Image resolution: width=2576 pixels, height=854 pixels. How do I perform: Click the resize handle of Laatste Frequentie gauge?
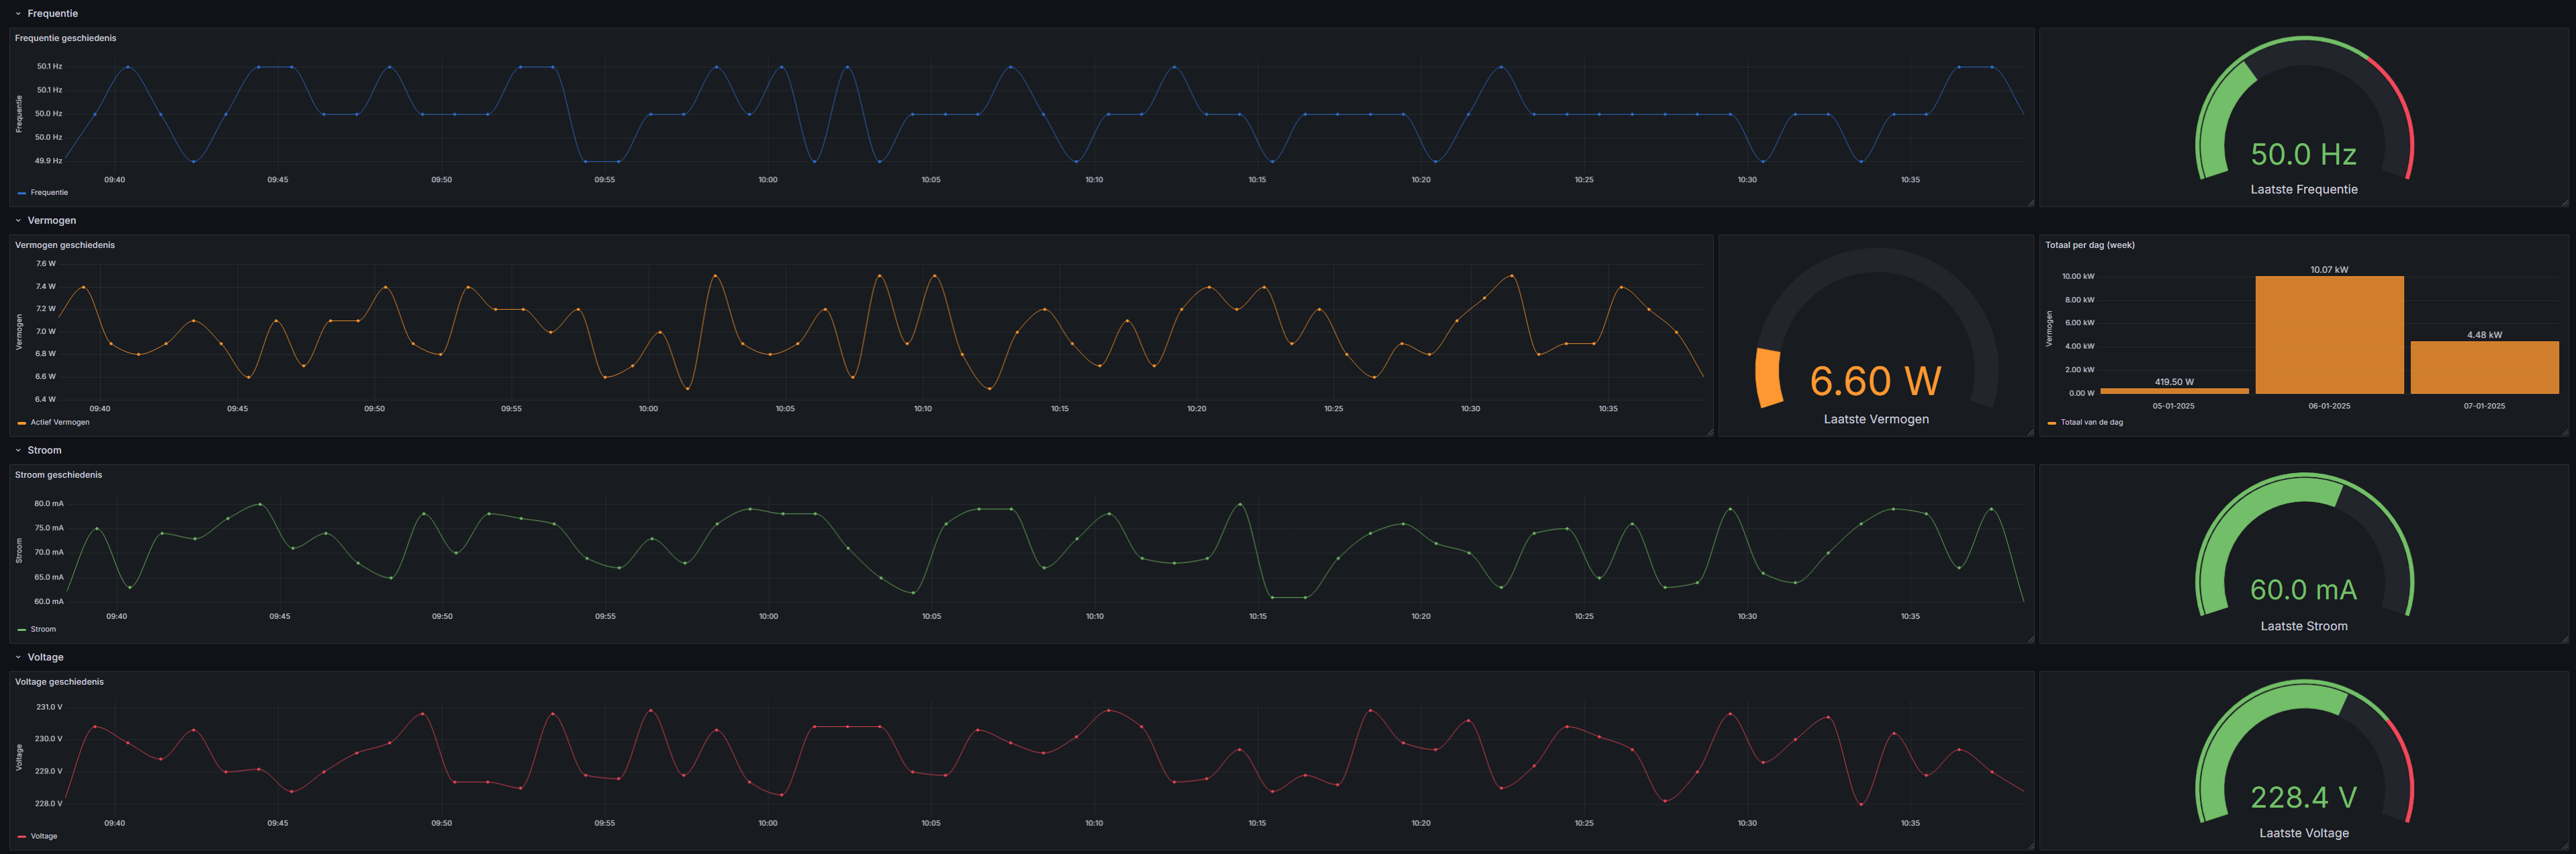click(2565, 203)
